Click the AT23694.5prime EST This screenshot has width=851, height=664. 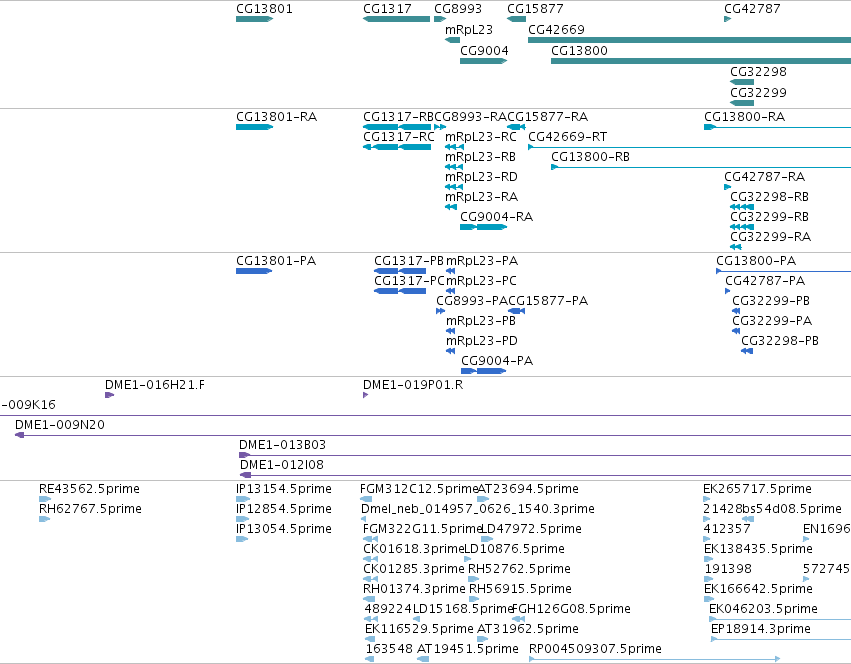pos(483,499)
